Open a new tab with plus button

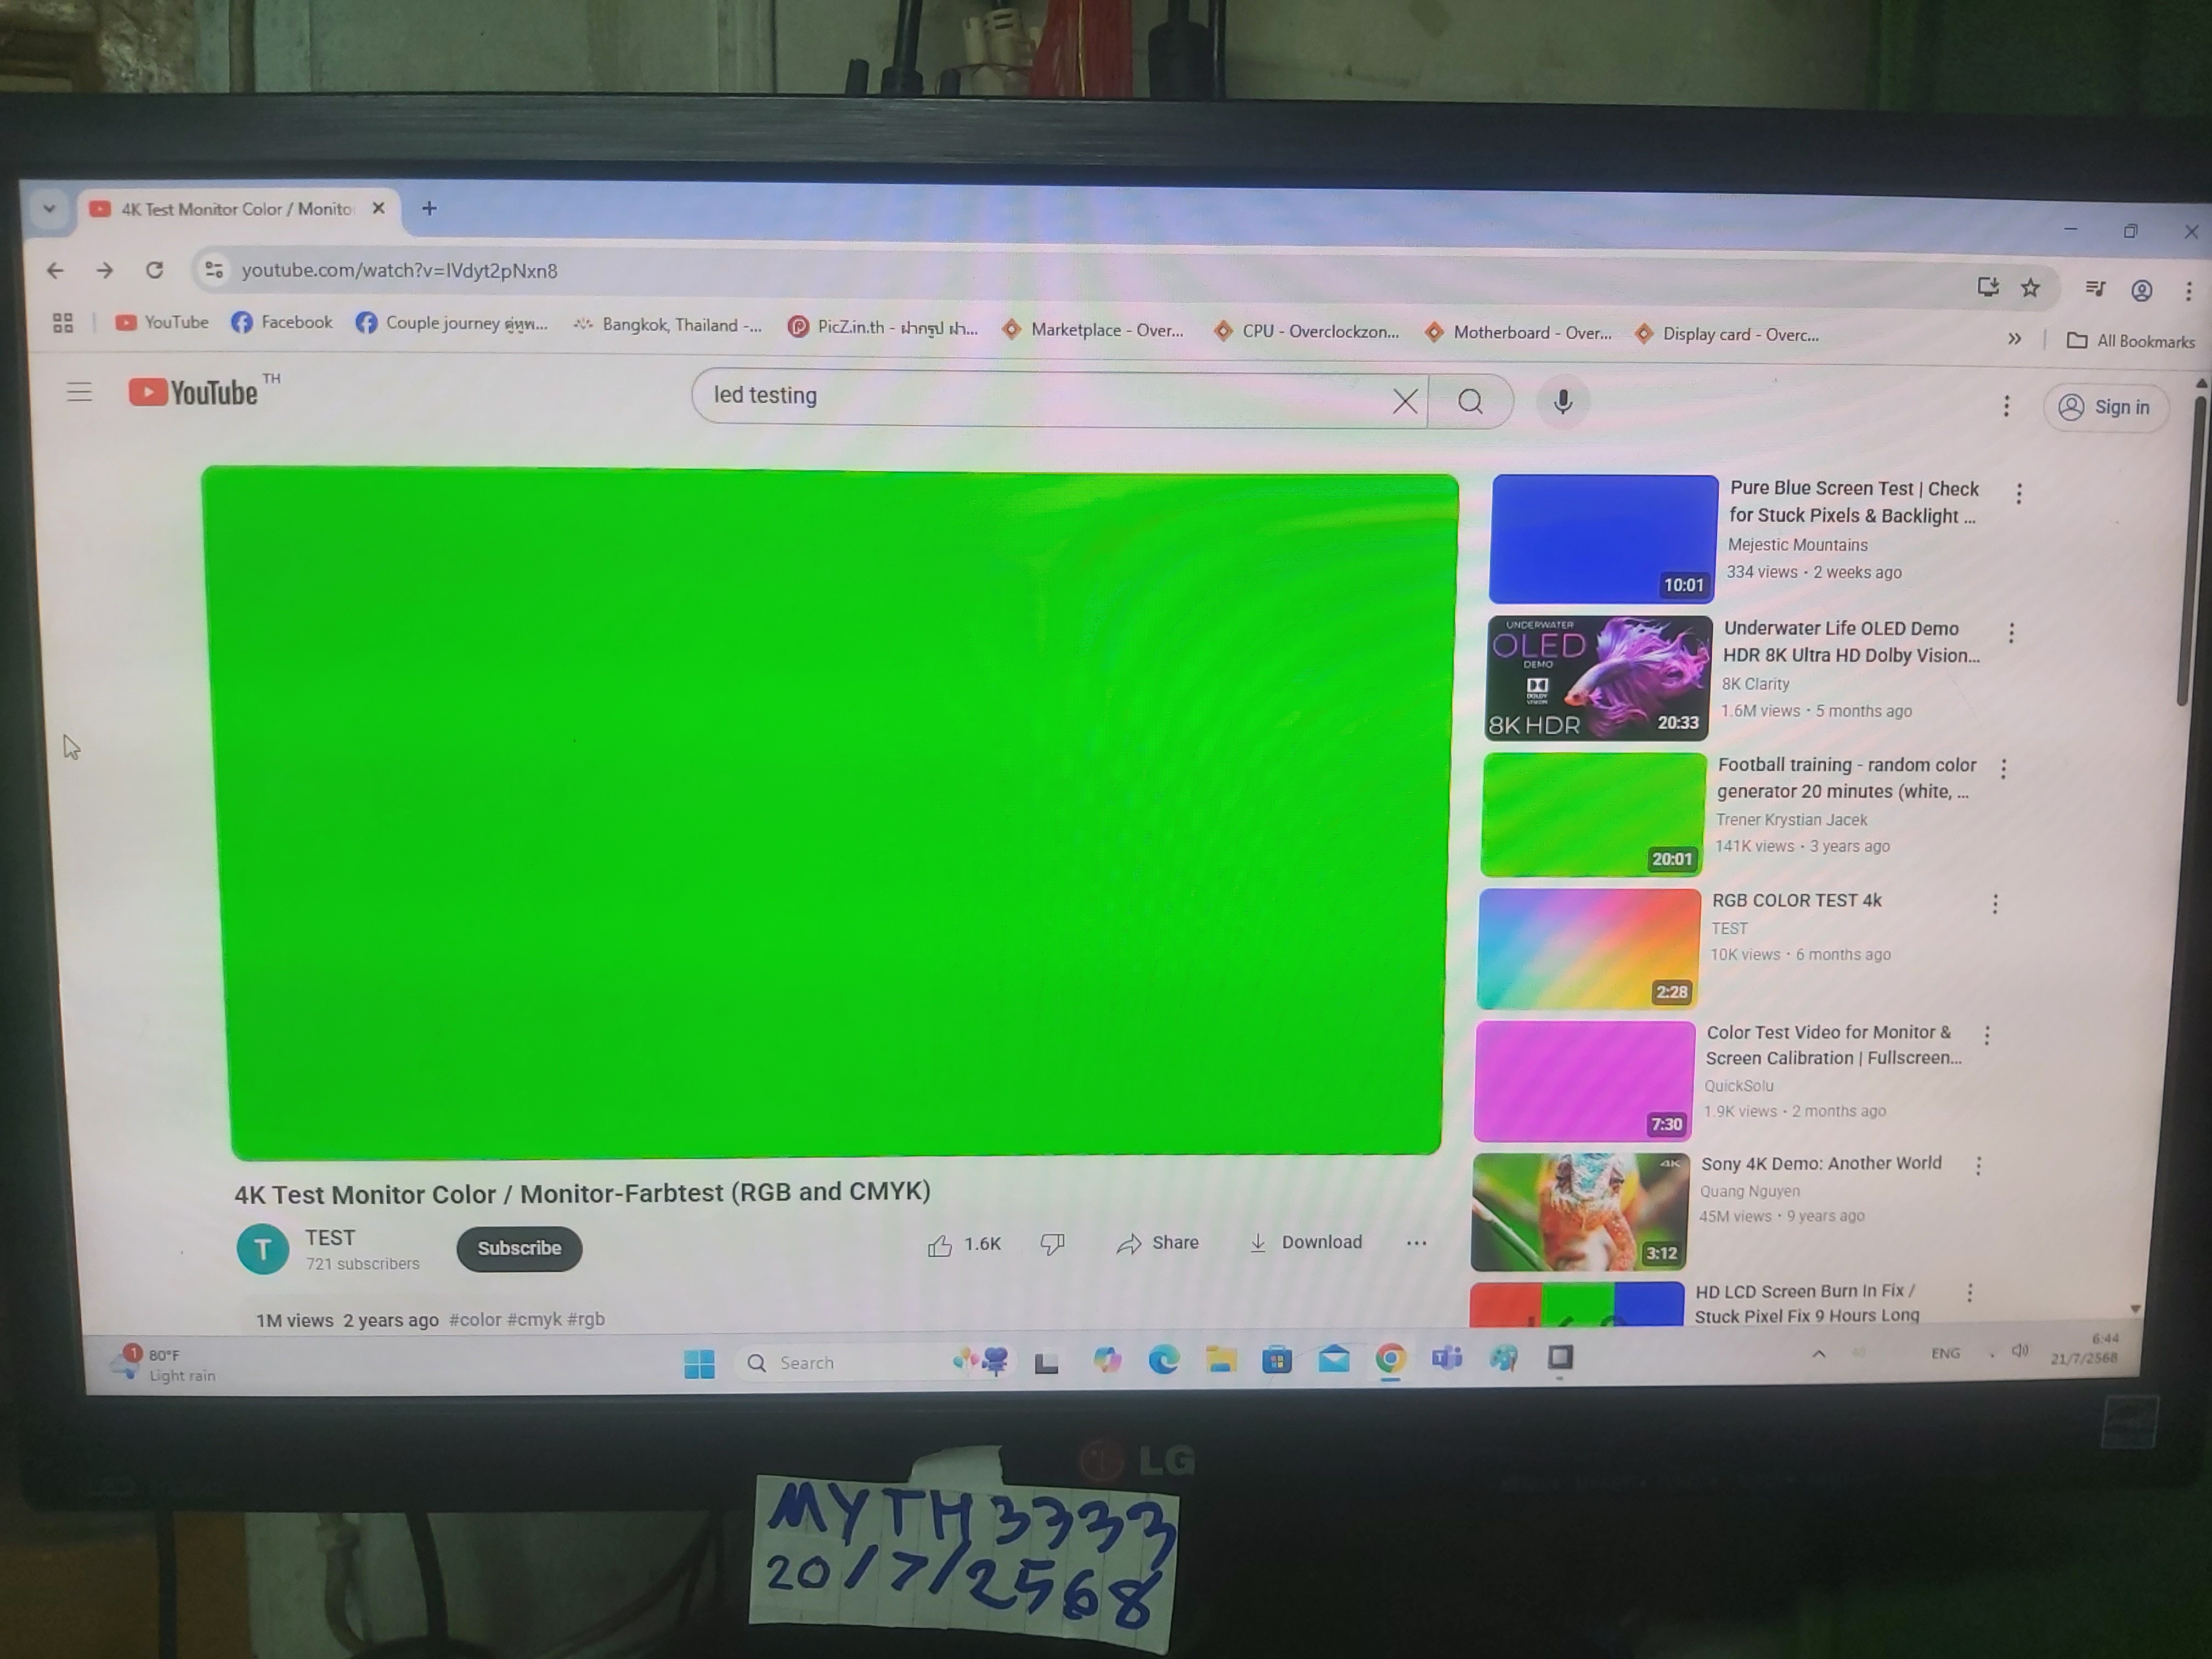429,208
